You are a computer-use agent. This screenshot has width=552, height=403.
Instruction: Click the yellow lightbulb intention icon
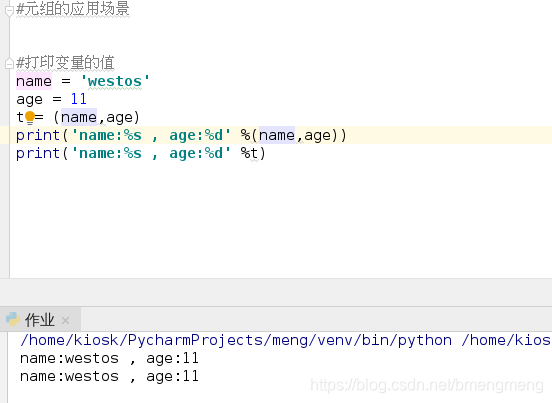(30, 118)
